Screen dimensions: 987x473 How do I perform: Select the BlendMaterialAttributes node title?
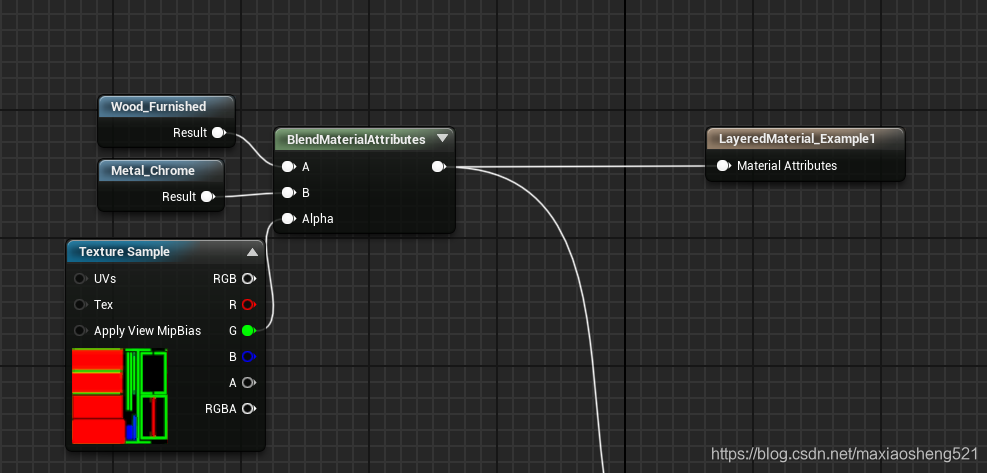click(x=356, y=139)
